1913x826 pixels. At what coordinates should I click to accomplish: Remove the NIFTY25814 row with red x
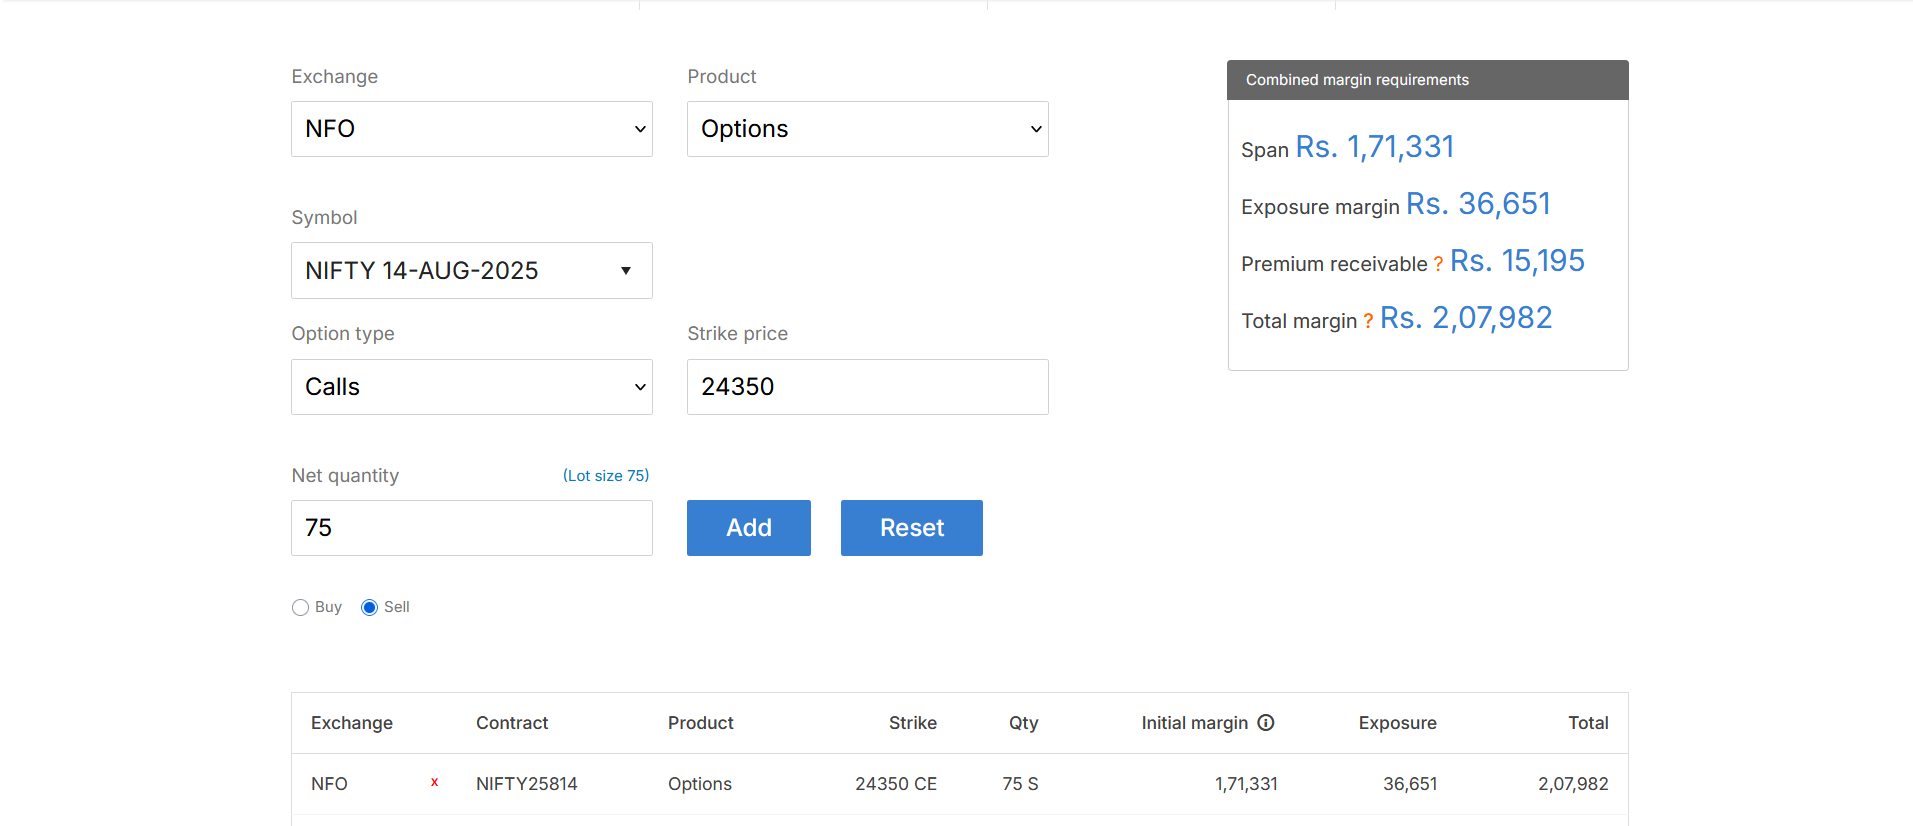[x=435, y=783]
